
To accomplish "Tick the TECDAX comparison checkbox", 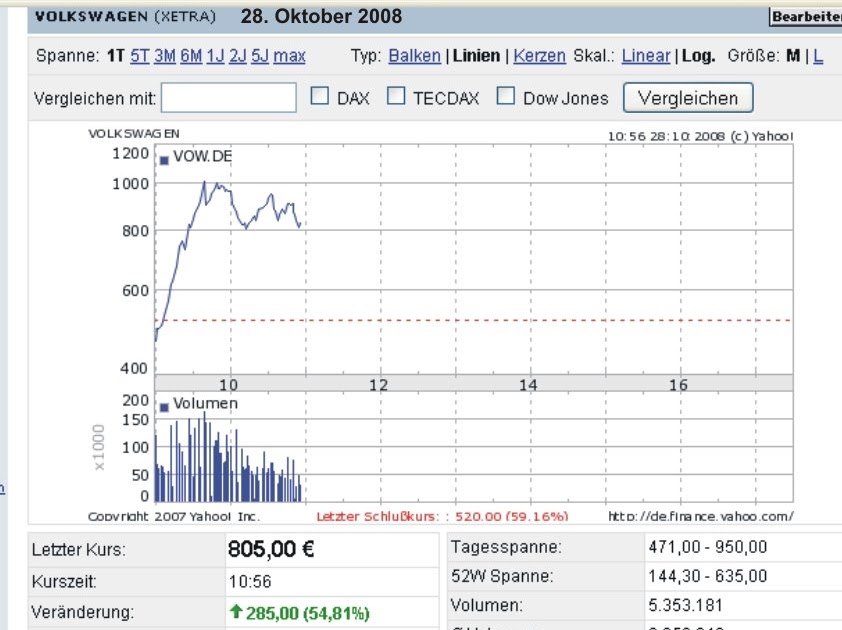I will point(396,96).
